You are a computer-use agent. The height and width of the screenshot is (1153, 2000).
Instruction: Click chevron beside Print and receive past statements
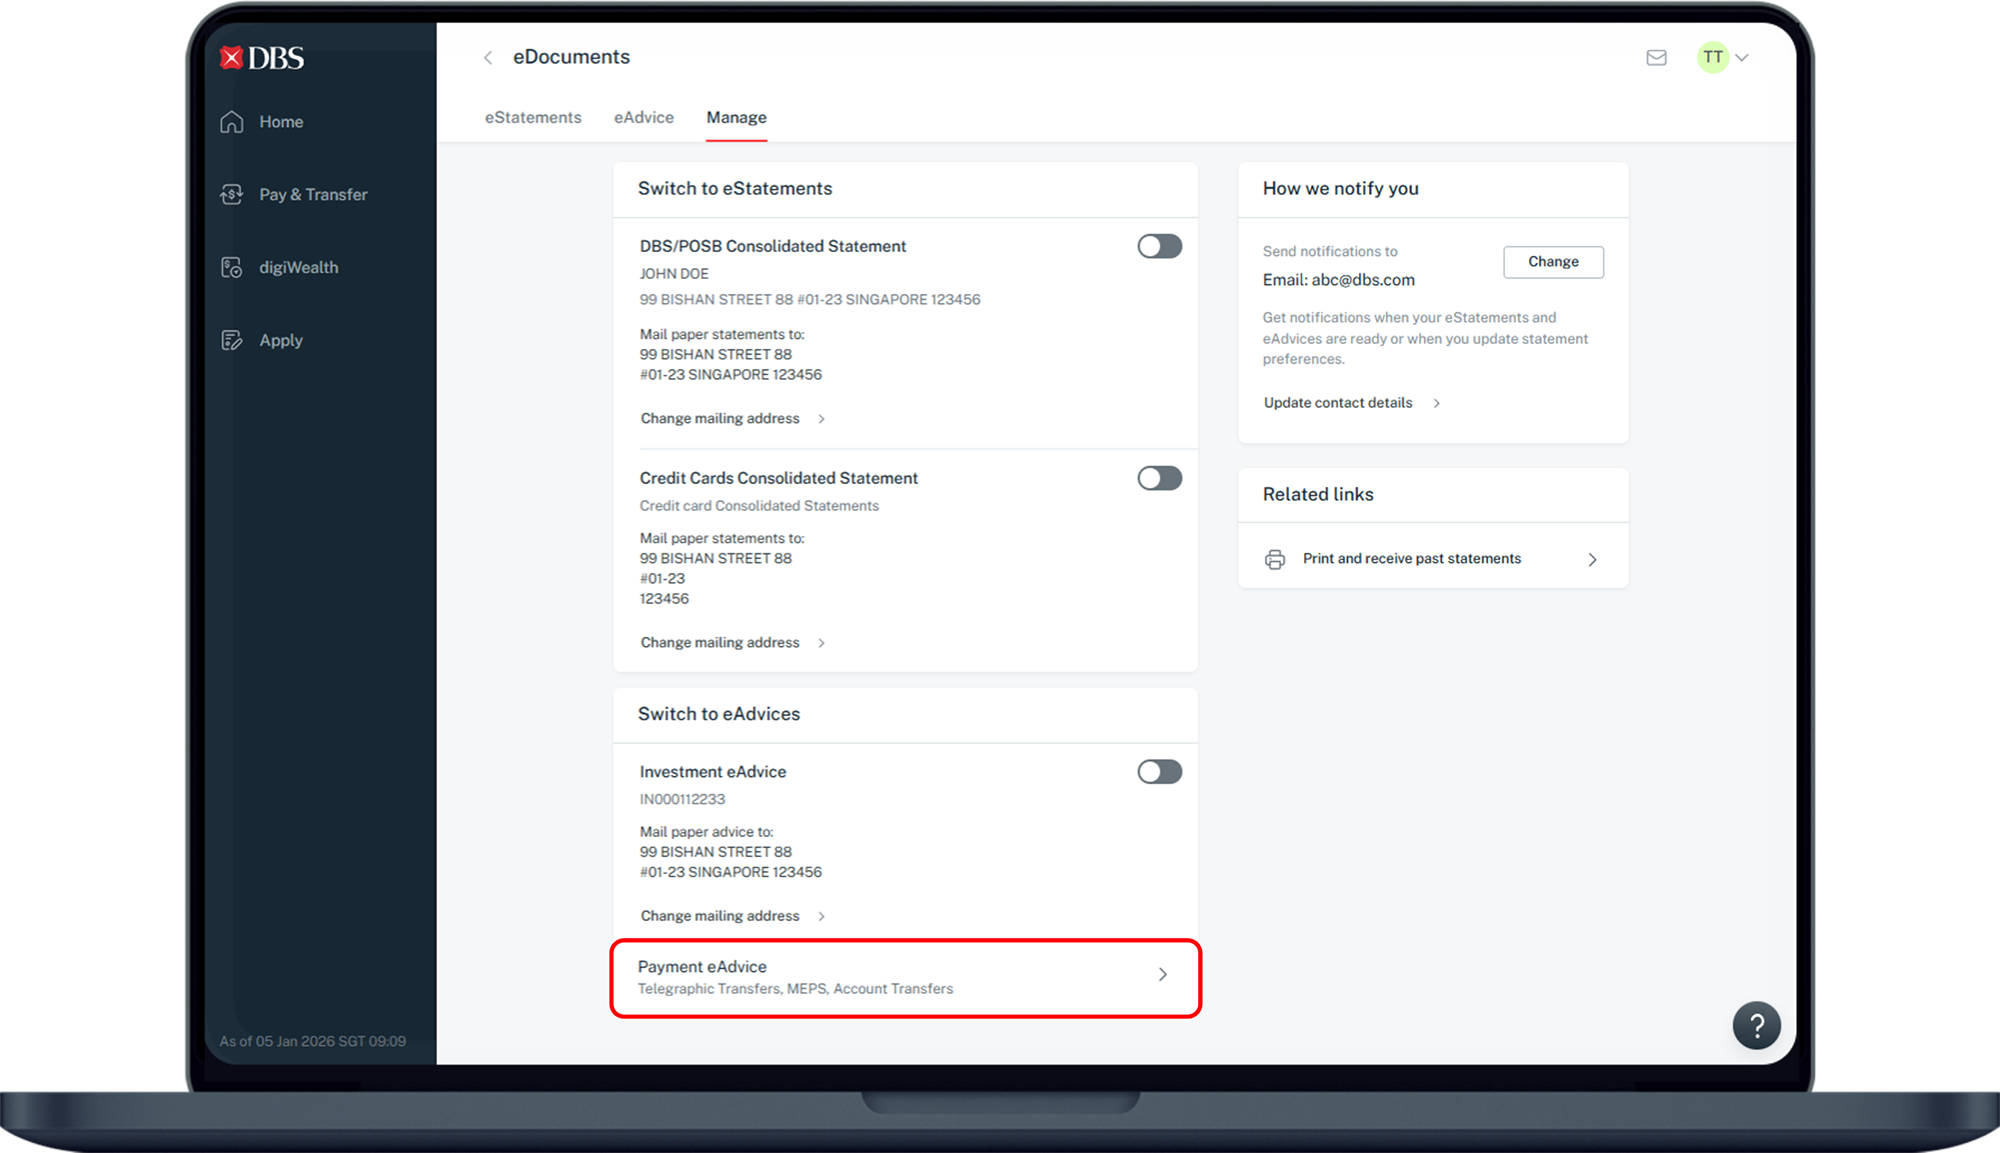tap(1593, 560)
